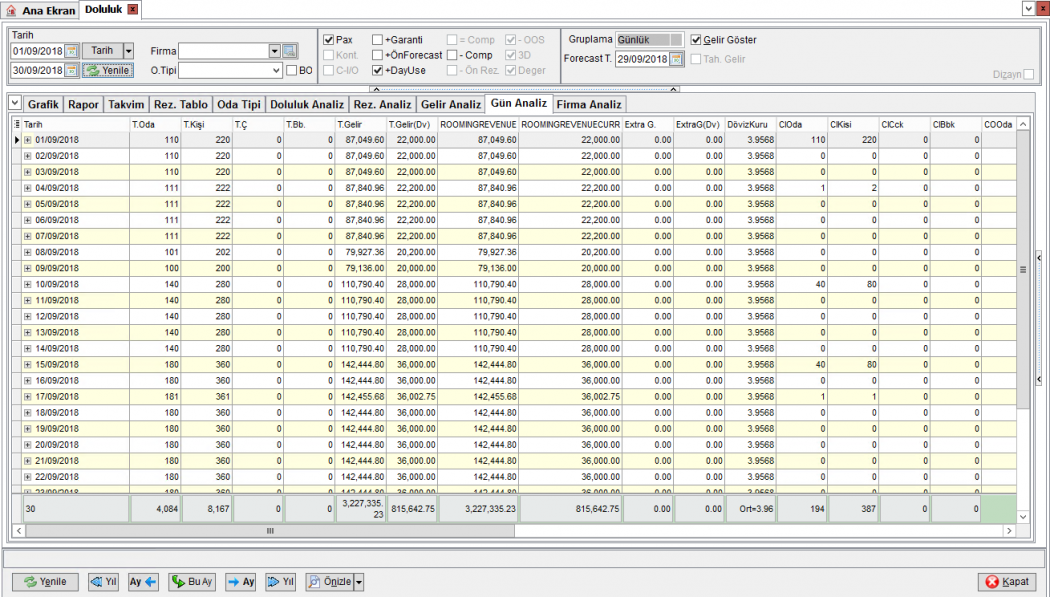
Task: Open the Rez. Analiz tab
Action: (x=382, y=104)
